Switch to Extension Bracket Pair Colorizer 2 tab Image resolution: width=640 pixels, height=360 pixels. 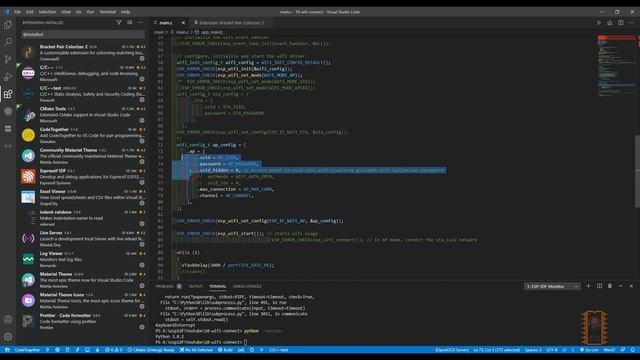[x=231, y=23]
